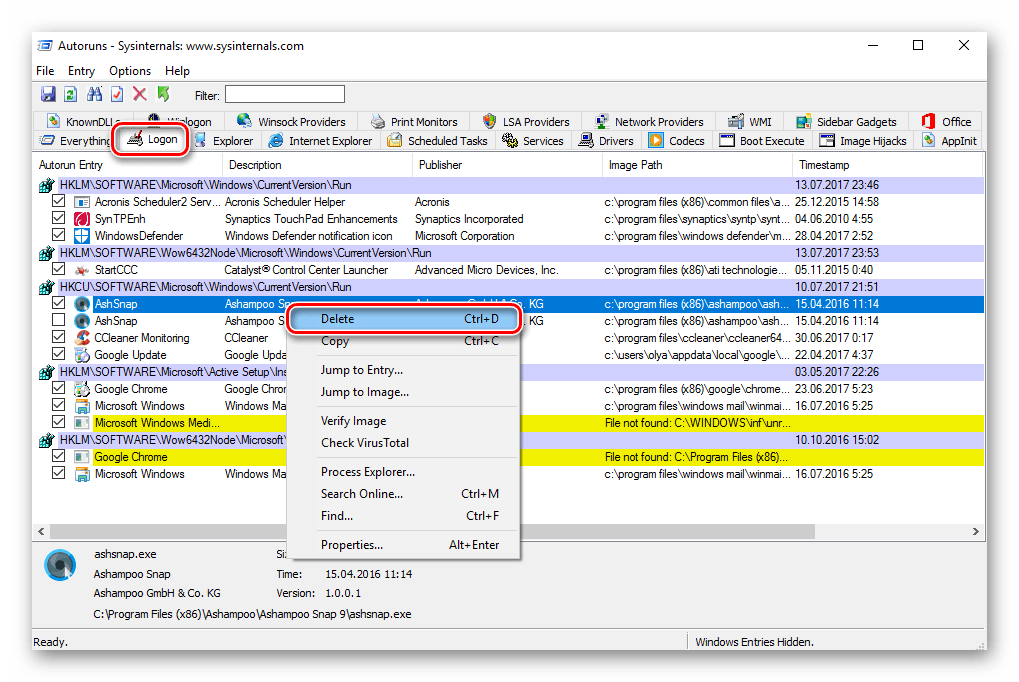The width and height of the screenshot is (1019, 682).
Task: Switch to the Scheduled Tasks tab
Action: 438,141
